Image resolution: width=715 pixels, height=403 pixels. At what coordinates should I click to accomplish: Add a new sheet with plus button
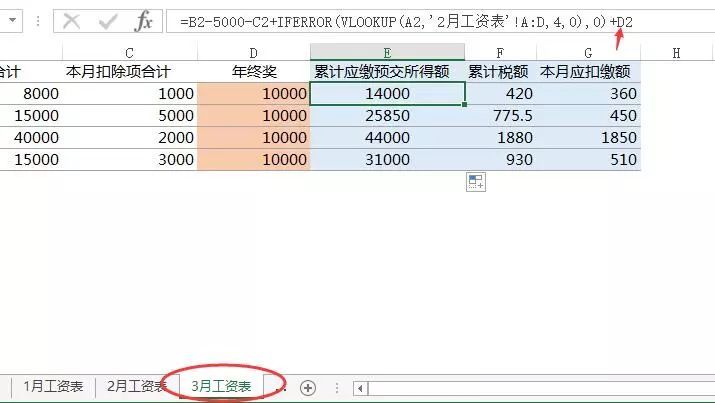coord(308,388)
